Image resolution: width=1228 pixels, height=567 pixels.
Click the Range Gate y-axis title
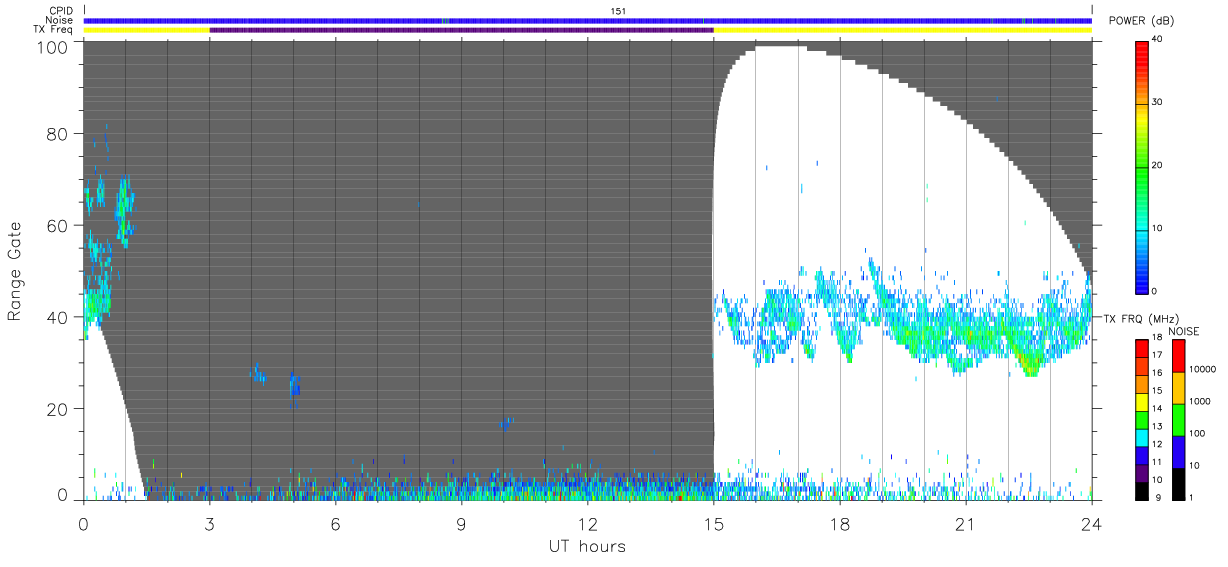16,270
